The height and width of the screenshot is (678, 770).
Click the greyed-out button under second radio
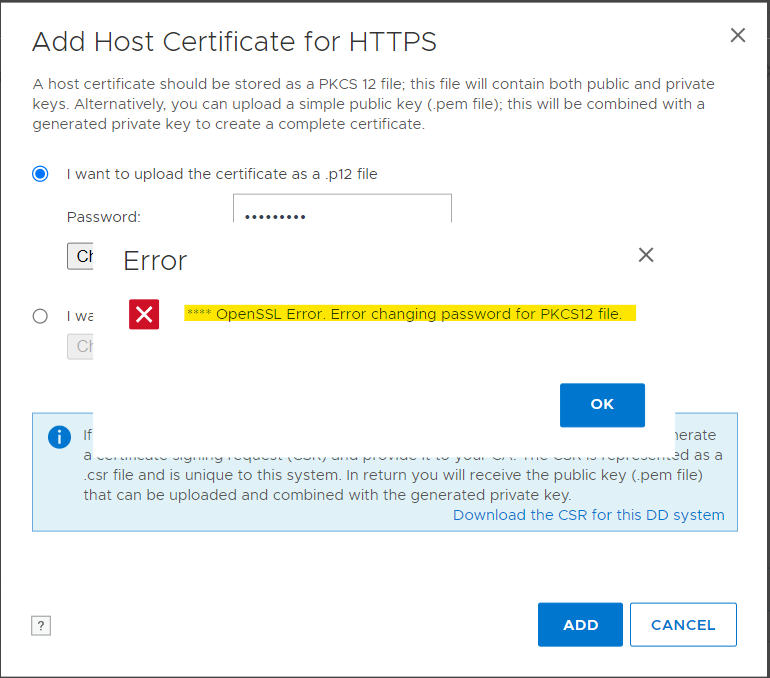(80, 346)
